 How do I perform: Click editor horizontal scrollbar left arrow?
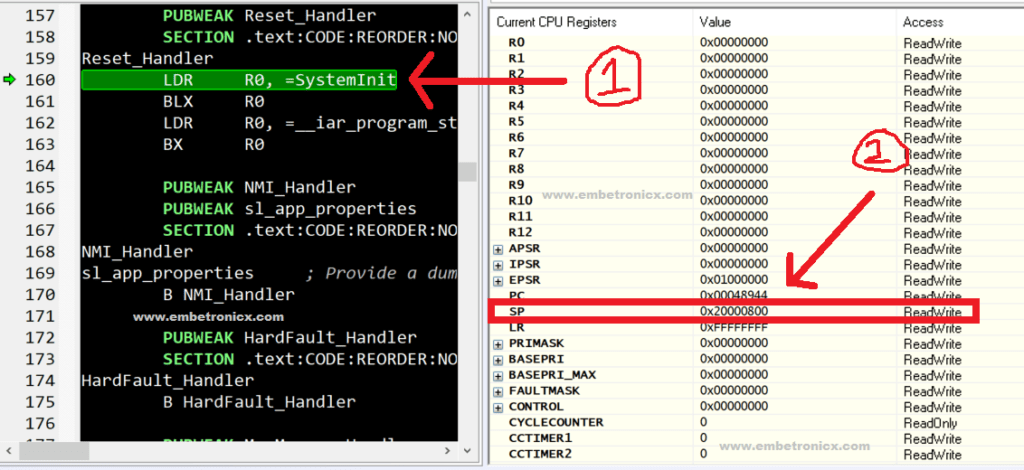9,451
